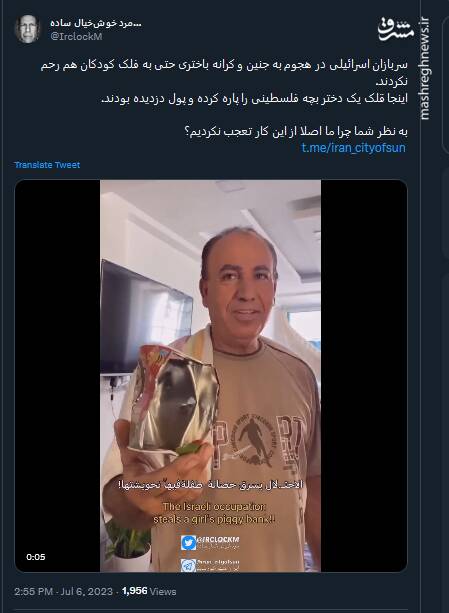The image size is (449, 613).
Task: Click the Mashregh logo watermark
Action: pos(395,30)
